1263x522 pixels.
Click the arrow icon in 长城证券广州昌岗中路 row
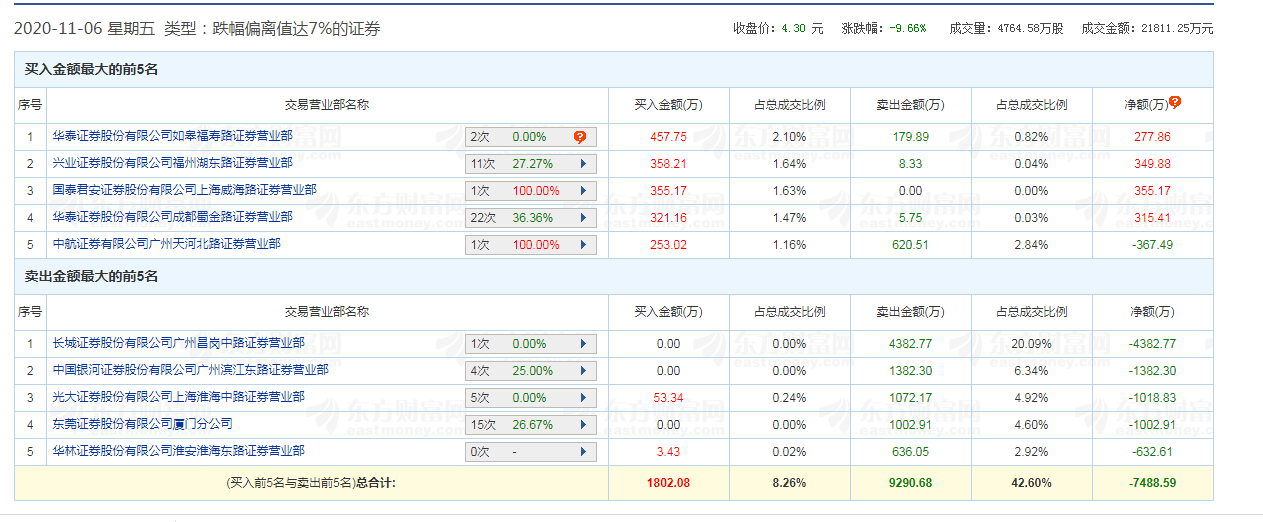point(582,344)
